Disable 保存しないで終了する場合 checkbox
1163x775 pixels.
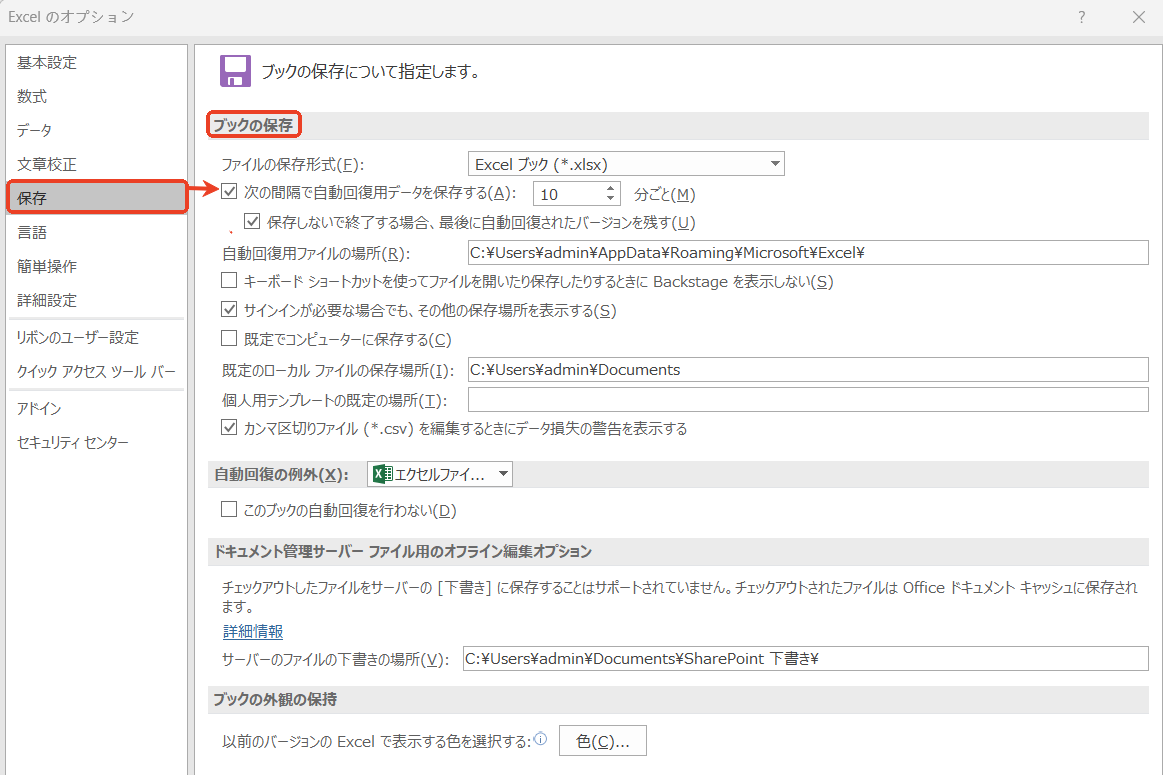(x=252, y=221)
